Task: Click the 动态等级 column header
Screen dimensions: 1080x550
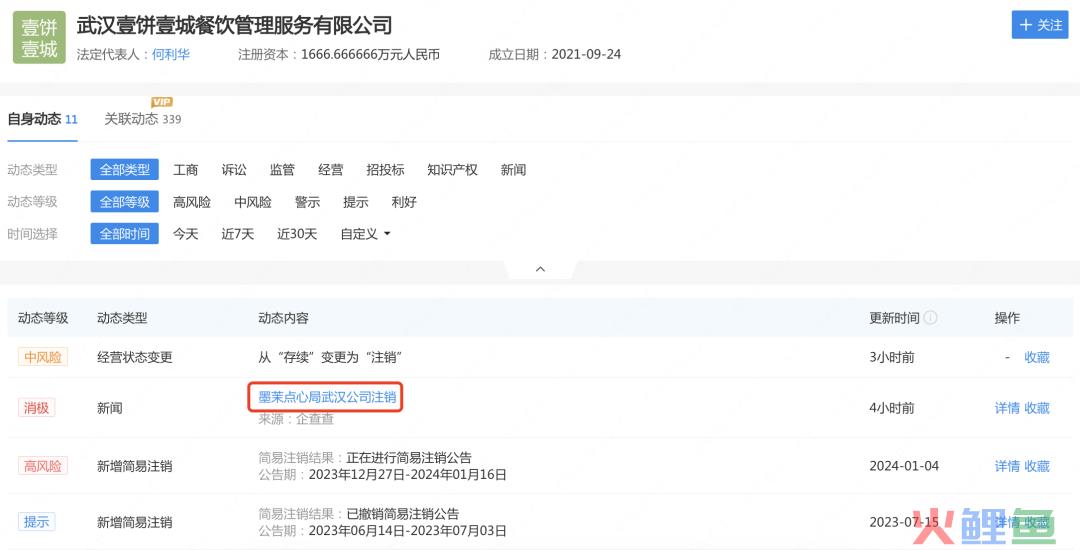Action: 43,318
